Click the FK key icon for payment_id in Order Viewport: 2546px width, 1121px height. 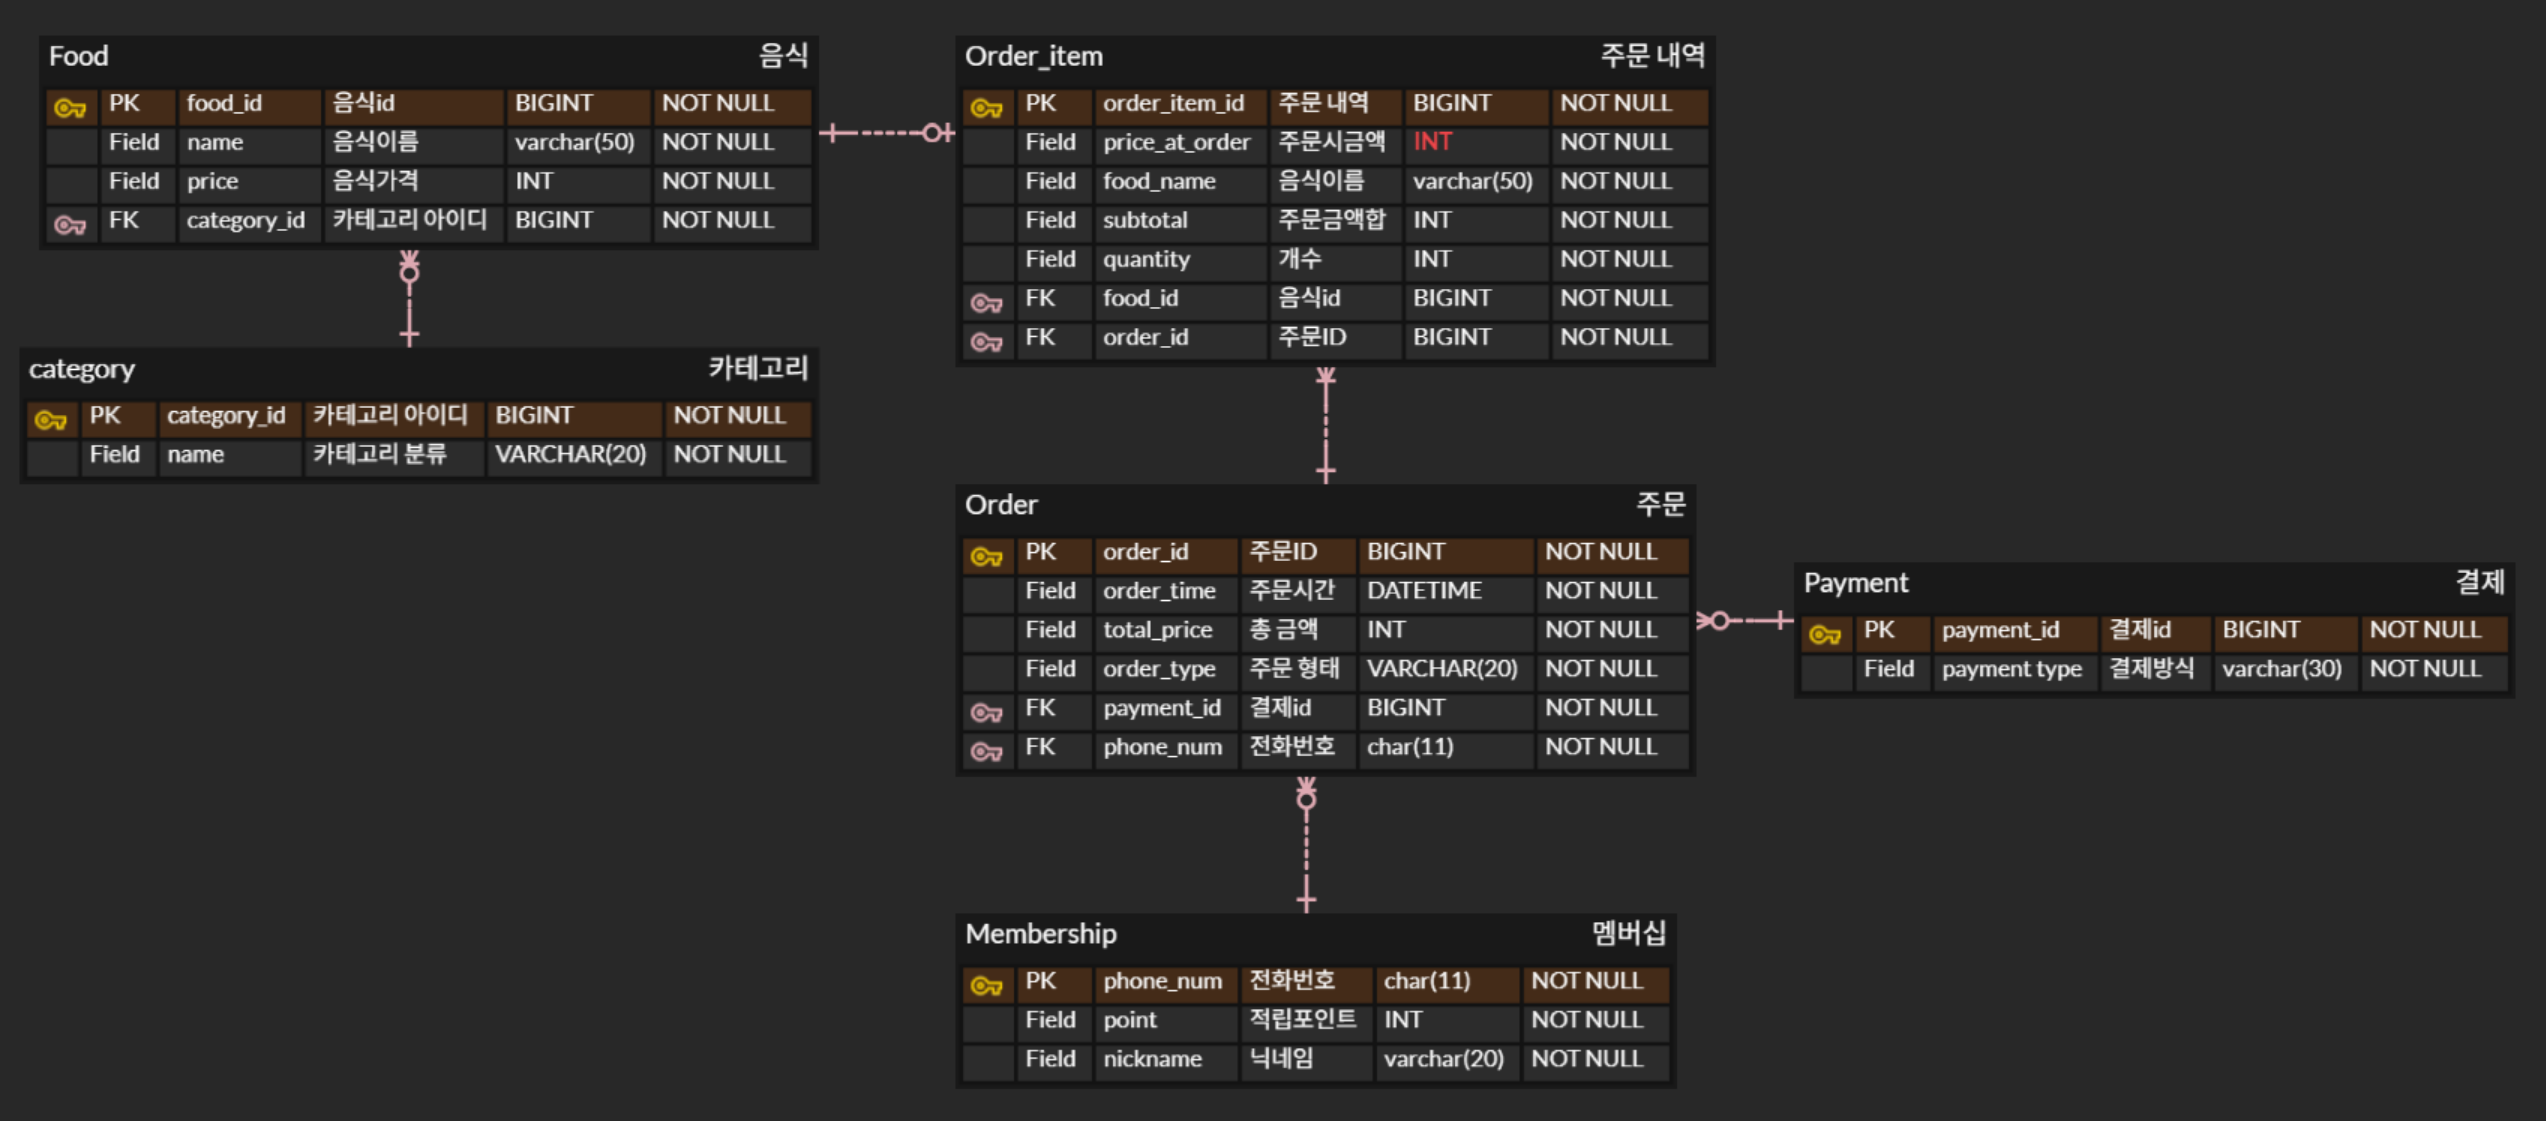986,712
